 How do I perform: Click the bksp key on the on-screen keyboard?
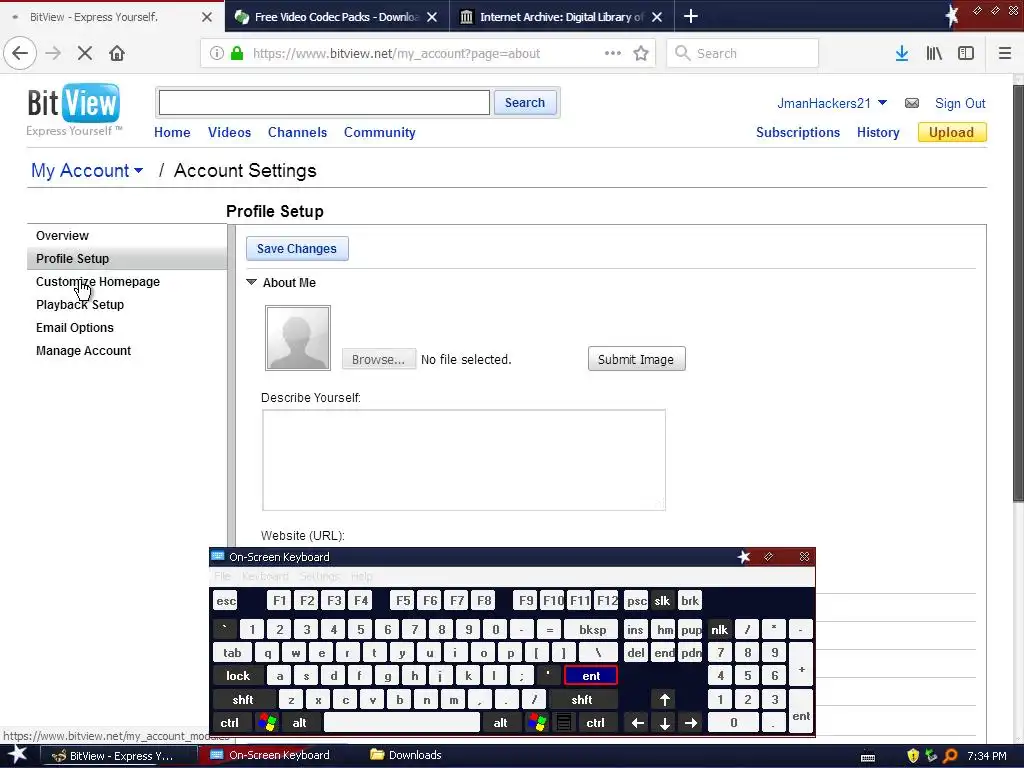pos(592,630)
